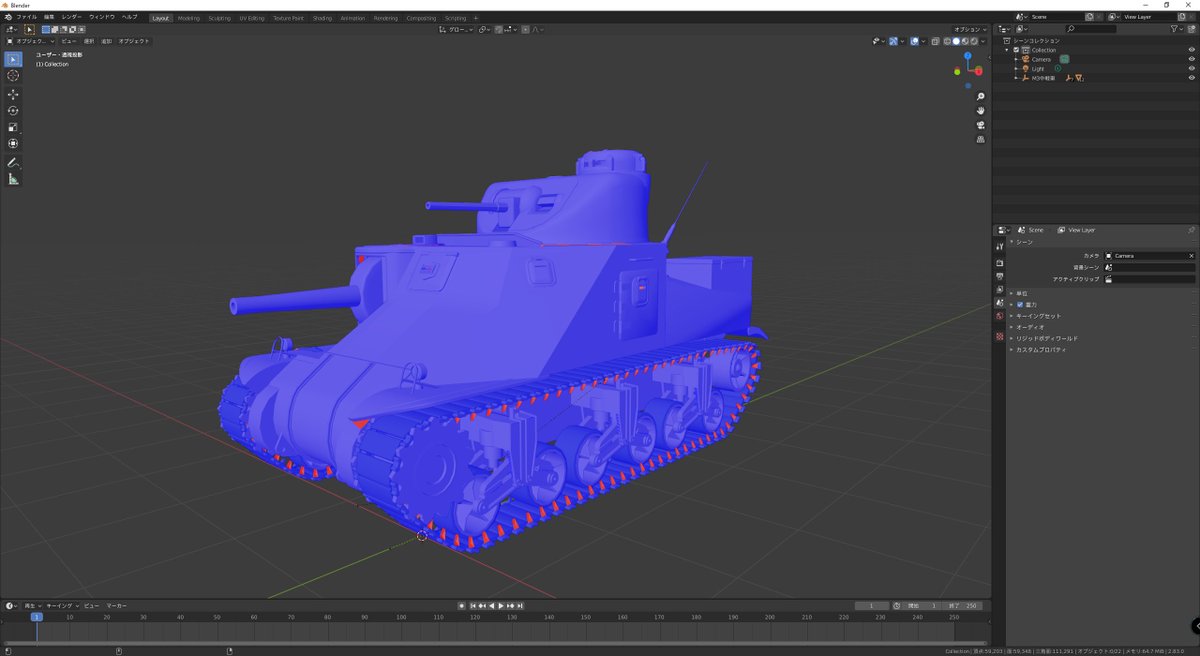
Task: Activate the 3D Cursor tool
Action: pyautogui.click(x=13, y=76)
